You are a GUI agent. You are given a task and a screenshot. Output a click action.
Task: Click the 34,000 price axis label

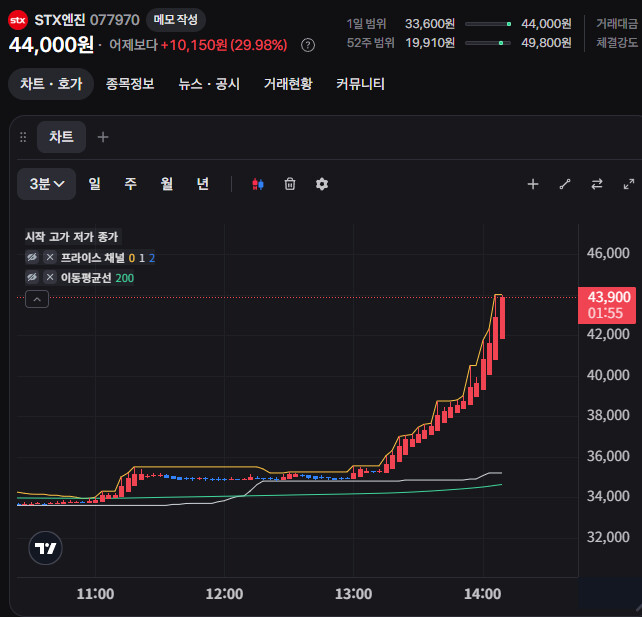coord(608,496)
